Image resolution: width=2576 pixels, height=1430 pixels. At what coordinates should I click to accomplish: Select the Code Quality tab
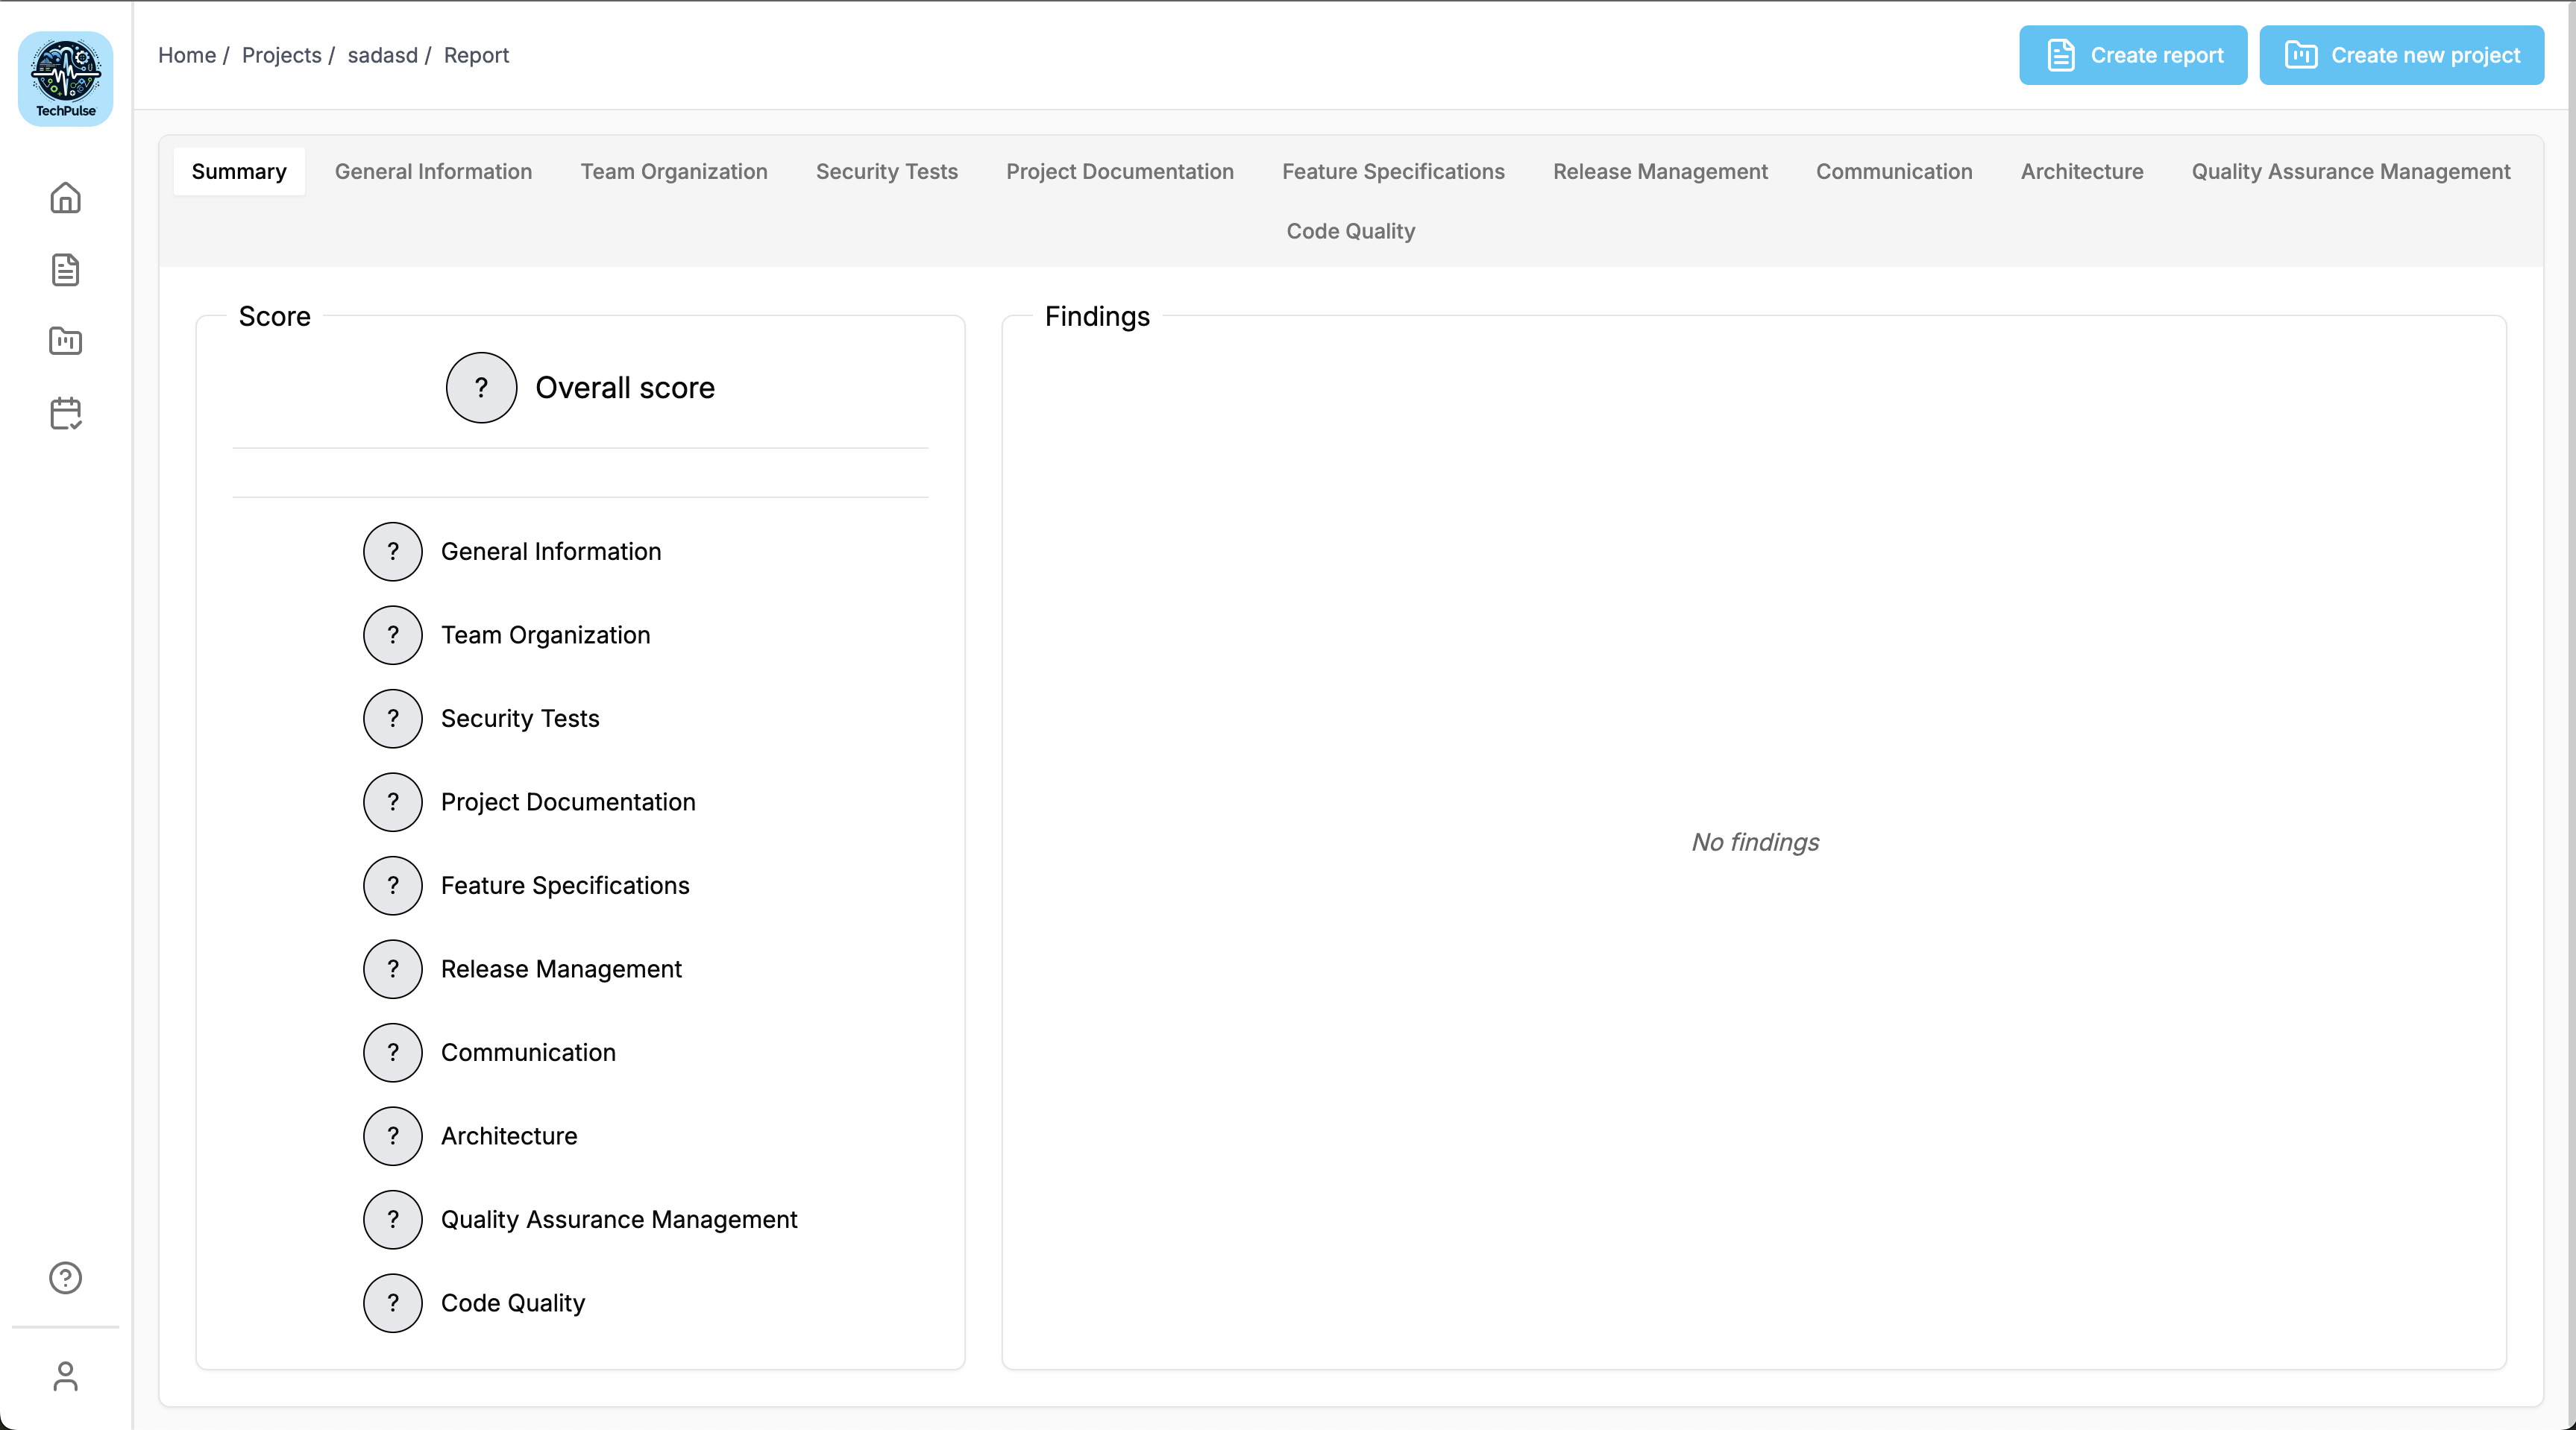coord(1350,231)
